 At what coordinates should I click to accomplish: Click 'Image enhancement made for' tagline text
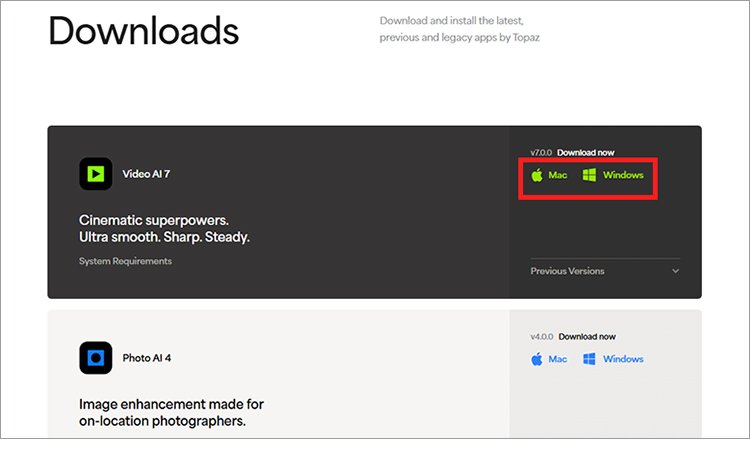pos(171,404)
